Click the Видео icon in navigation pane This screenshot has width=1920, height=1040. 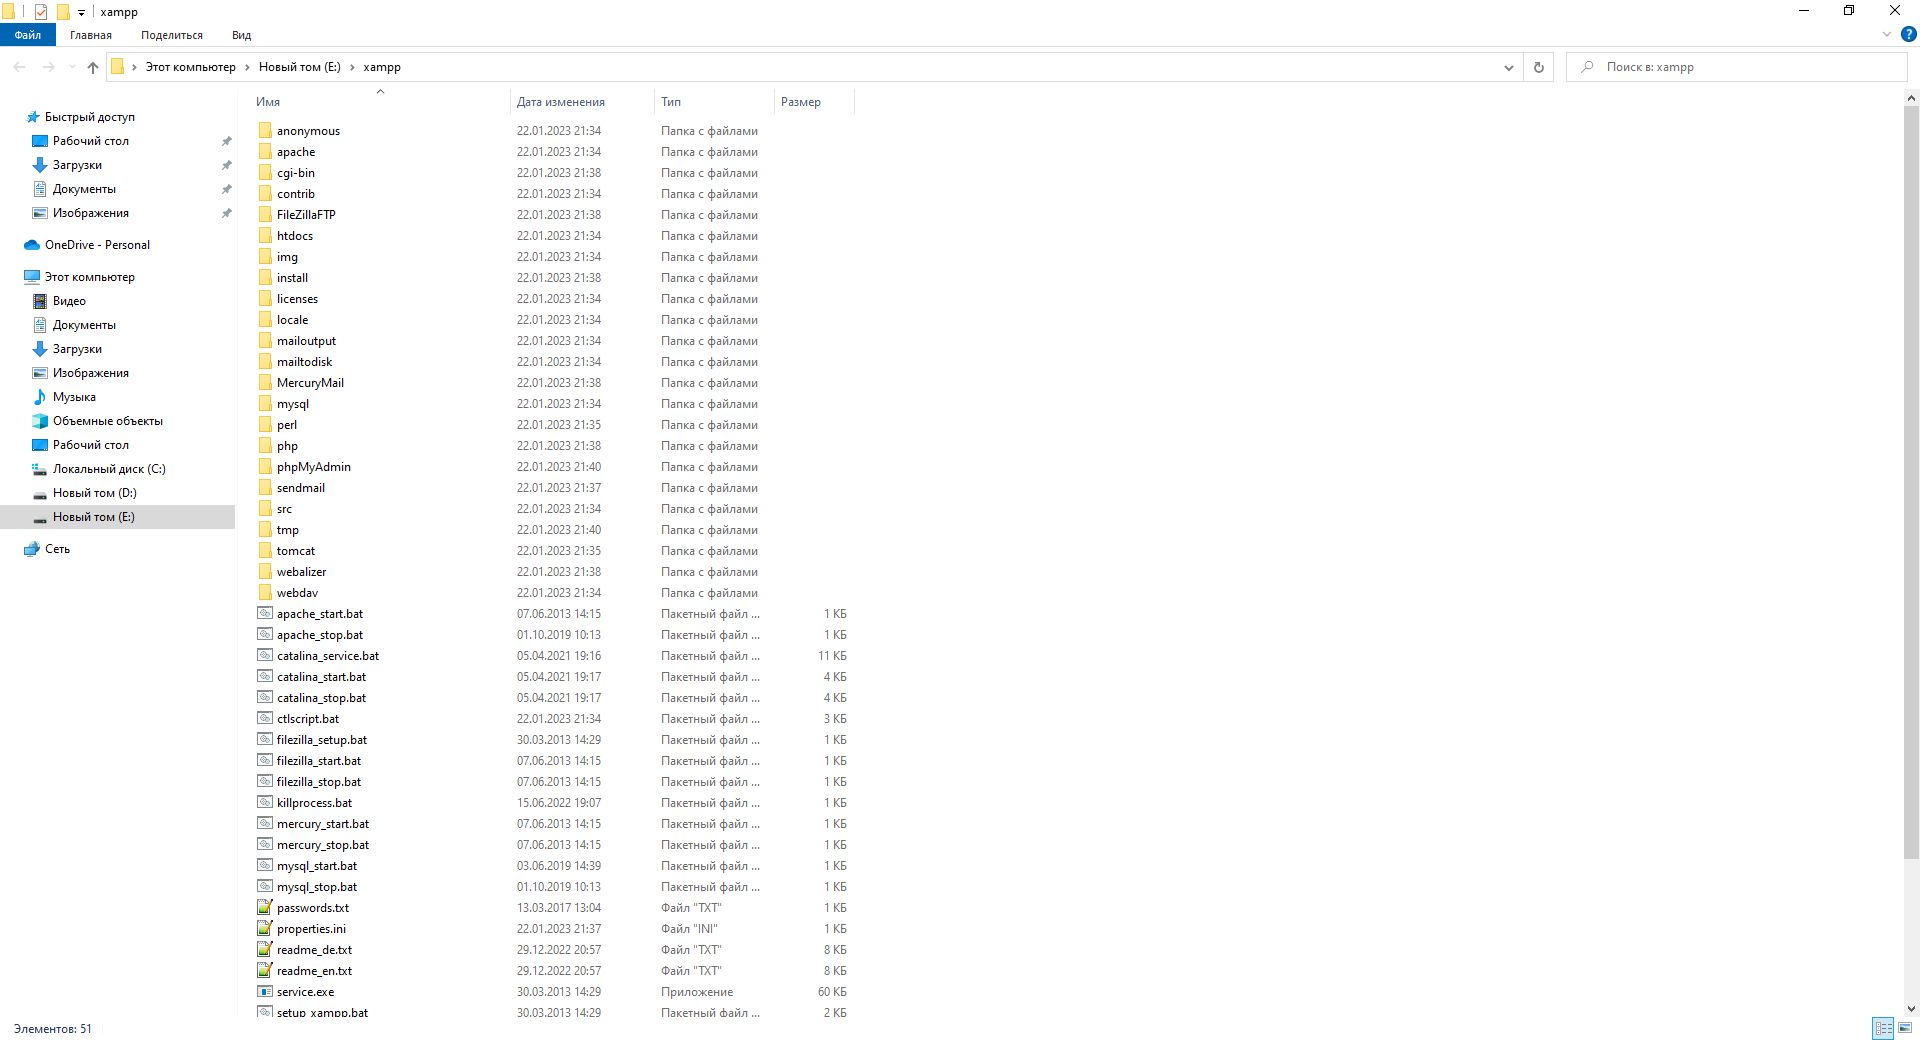click(x=40, y=301)
